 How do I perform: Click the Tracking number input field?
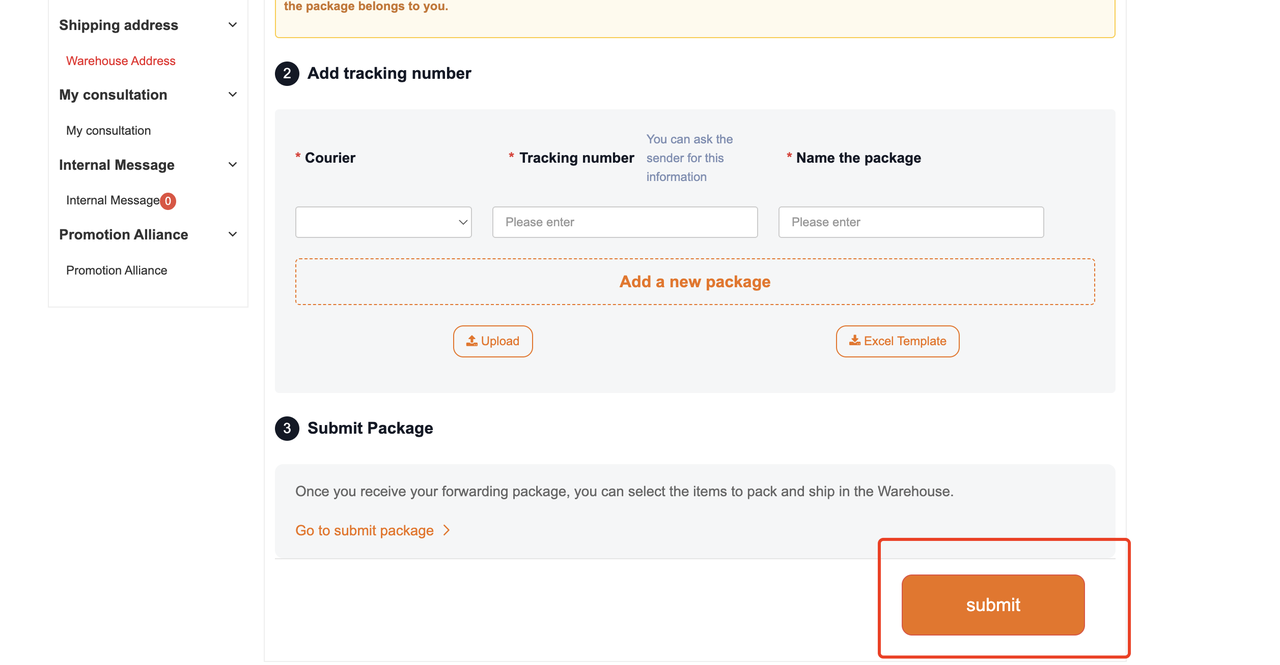pos(625,222)
